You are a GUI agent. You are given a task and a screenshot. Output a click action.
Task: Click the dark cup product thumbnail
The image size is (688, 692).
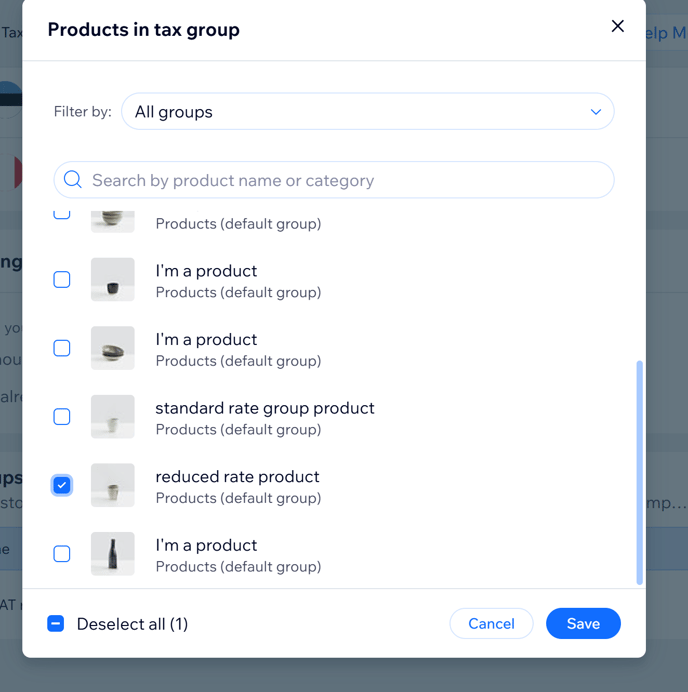click(113, 280)
